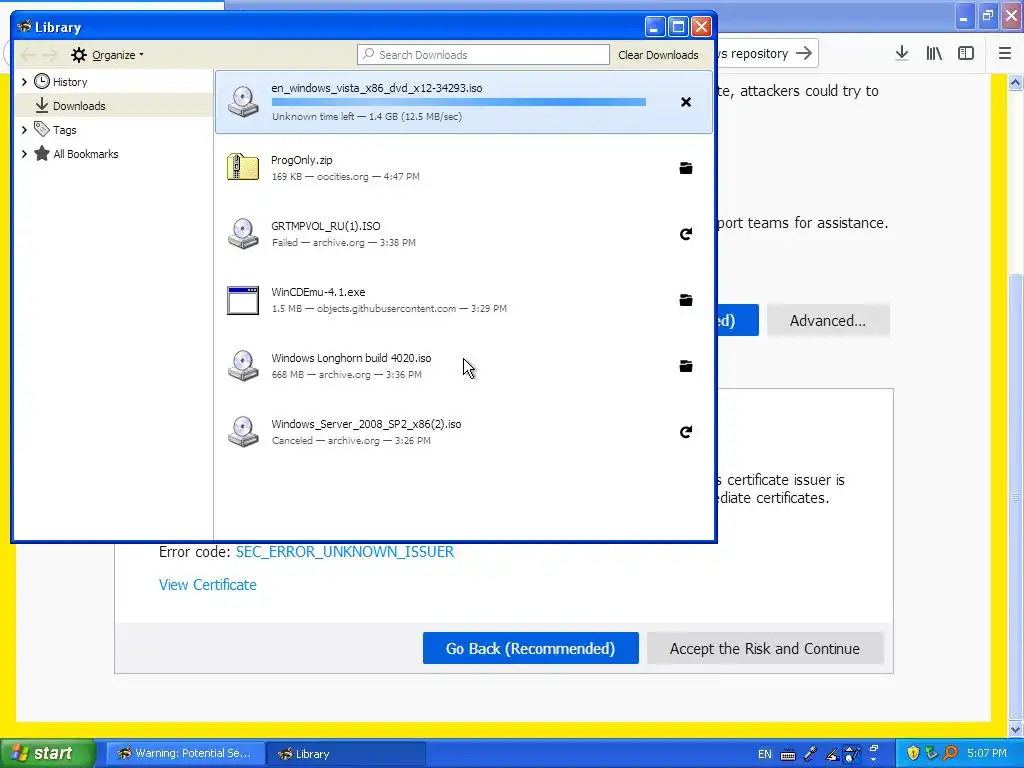Screen dimensions: 1024x768
Task: Cancel the Vista ISO download
Action: point(686,102)
